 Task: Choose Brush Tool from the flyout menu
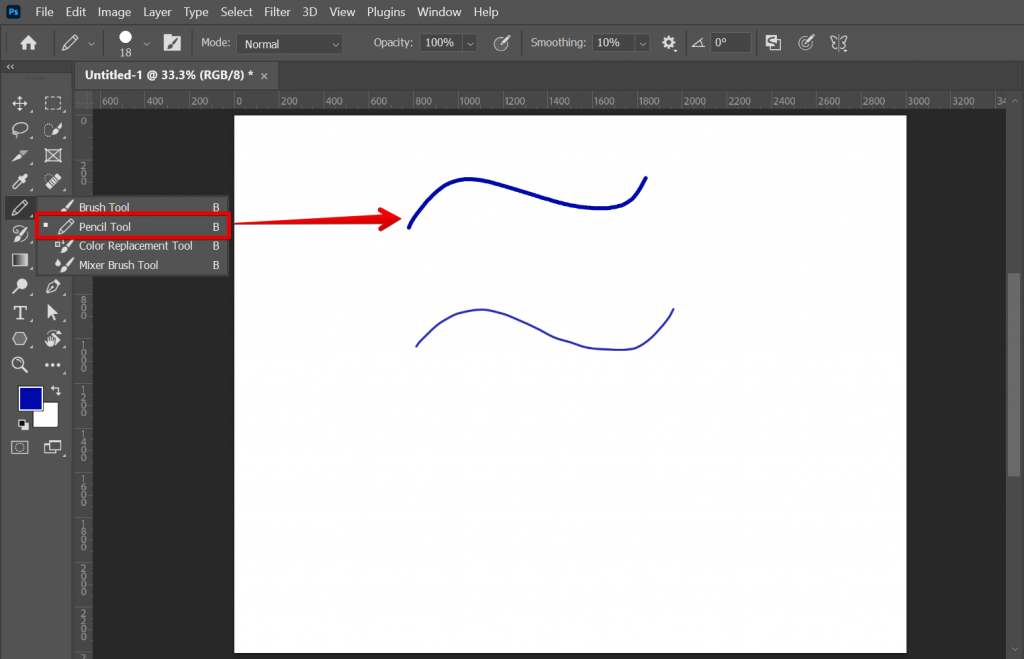(104, 207)
